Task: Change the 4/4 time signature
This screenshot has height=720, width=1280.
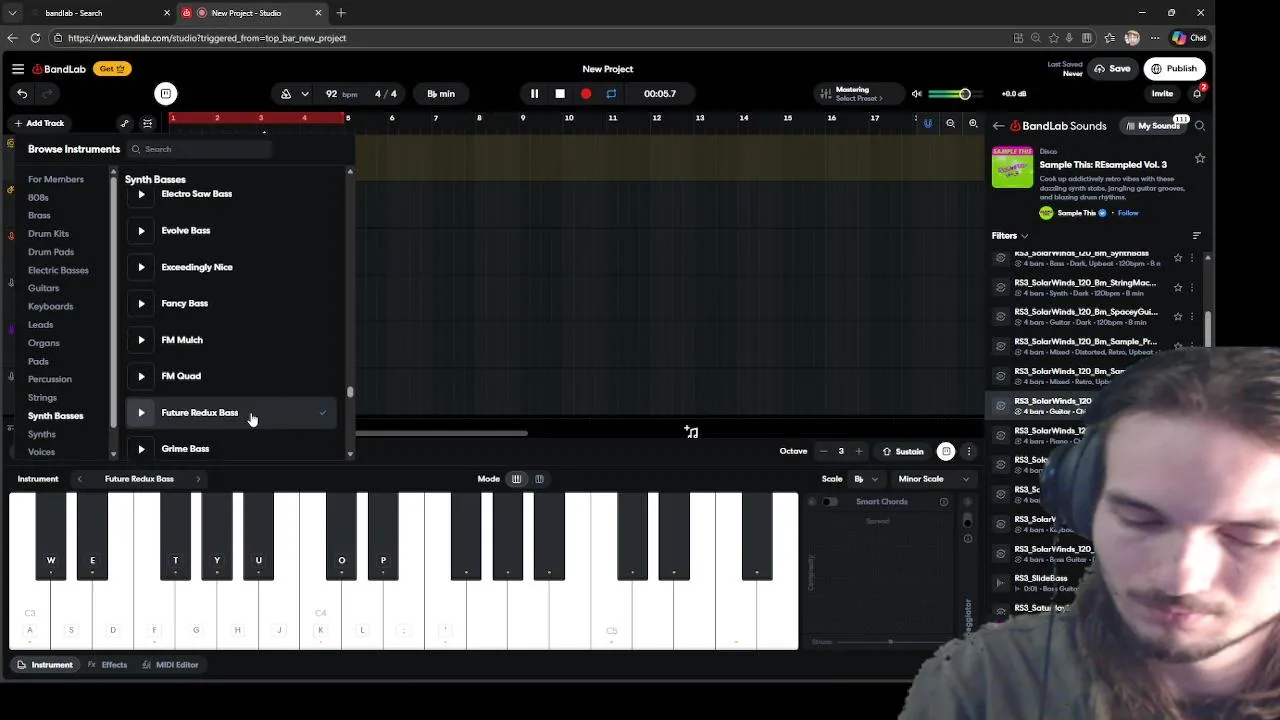Action: pos(385,94)
